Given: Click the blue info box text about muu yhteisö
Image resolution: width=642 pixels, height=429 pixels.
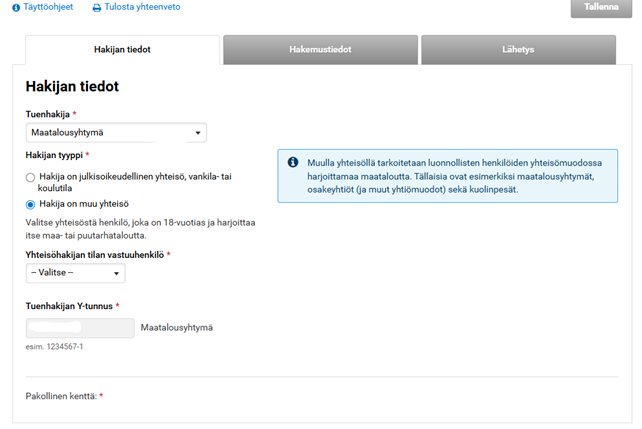Looking at the screenshot, I should point(455,176).
